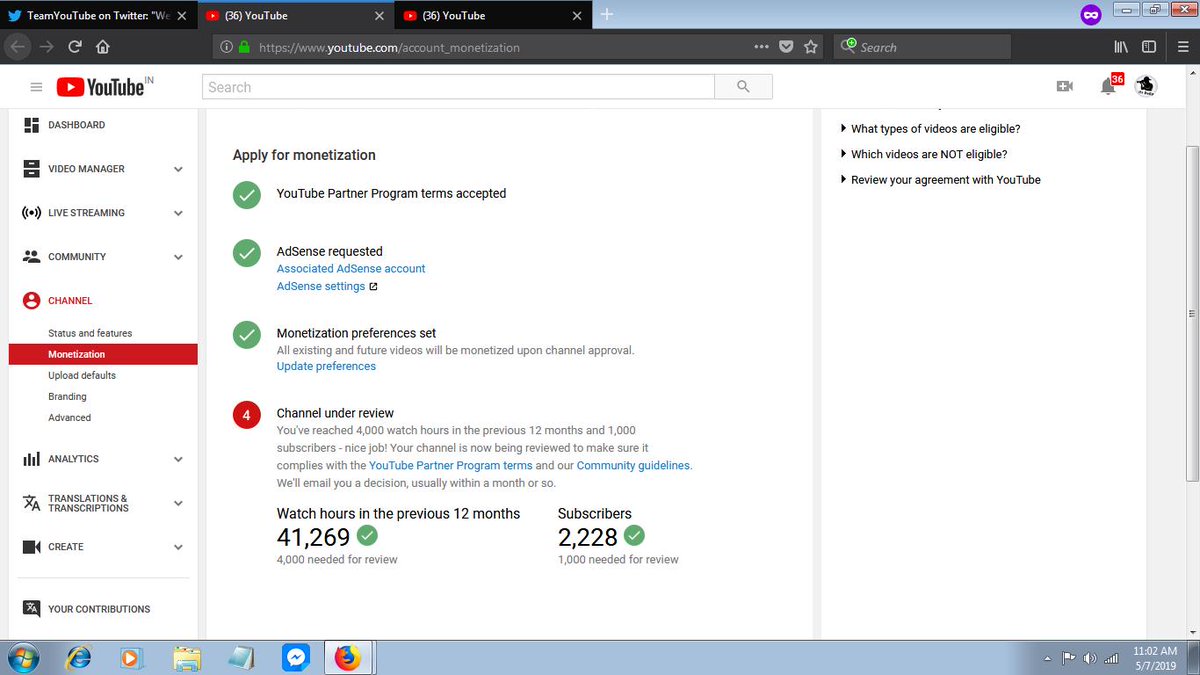The image size is (1200, 675).
Task: Show hidden tray icons arrow
Action: click(1047, 659)
